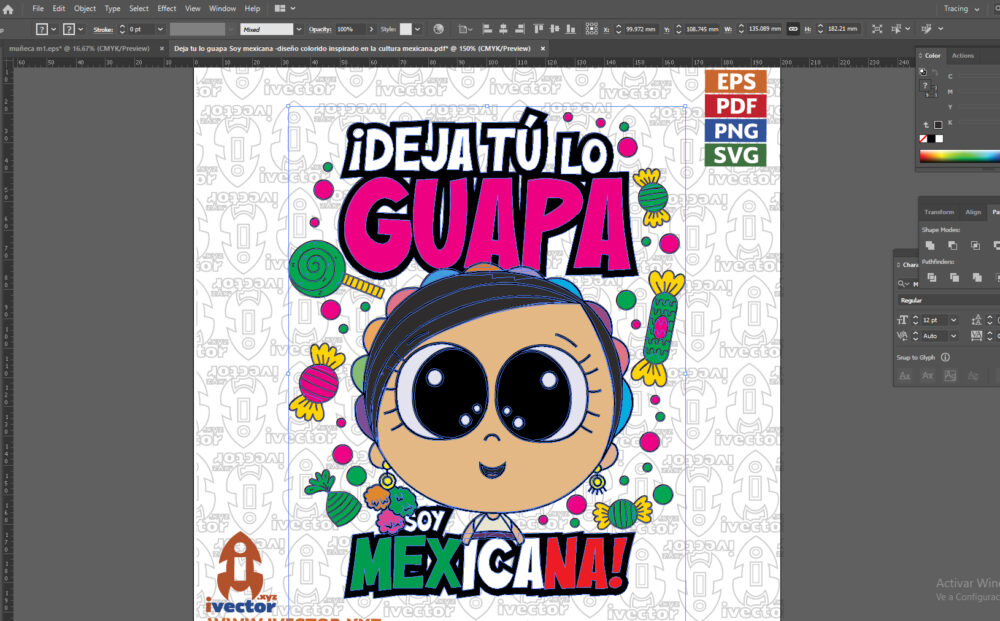Click the Opacity 100% value field
The width and height of the screenshot is (1000, 621).
351,29
